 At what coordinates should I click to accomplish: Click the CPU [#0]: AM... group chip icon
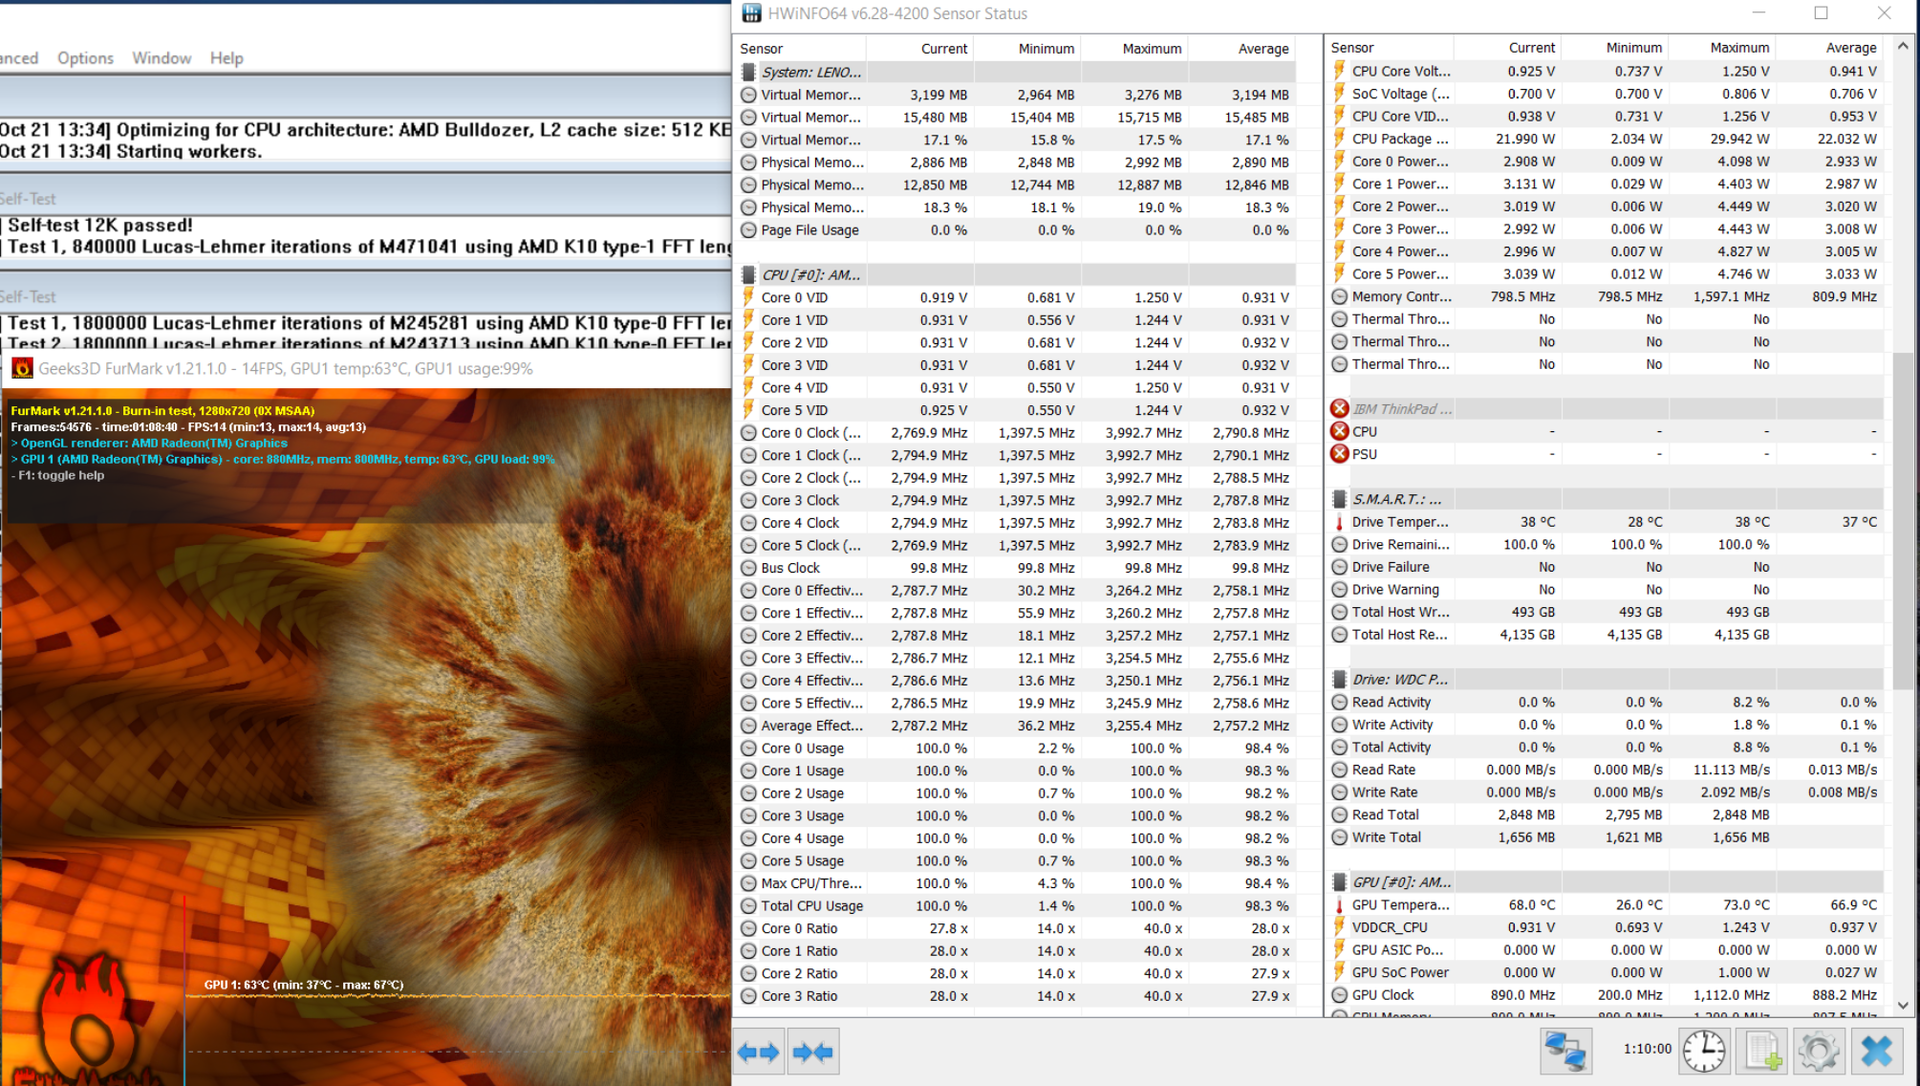point(748,275)
